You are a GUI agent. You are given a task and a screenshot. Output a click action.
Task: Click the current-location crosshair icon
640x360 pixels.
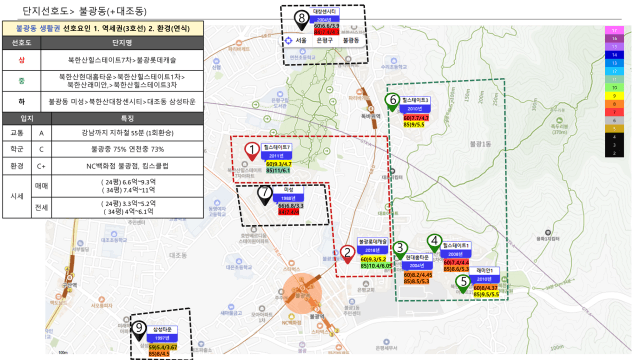(x=289, y=40)
